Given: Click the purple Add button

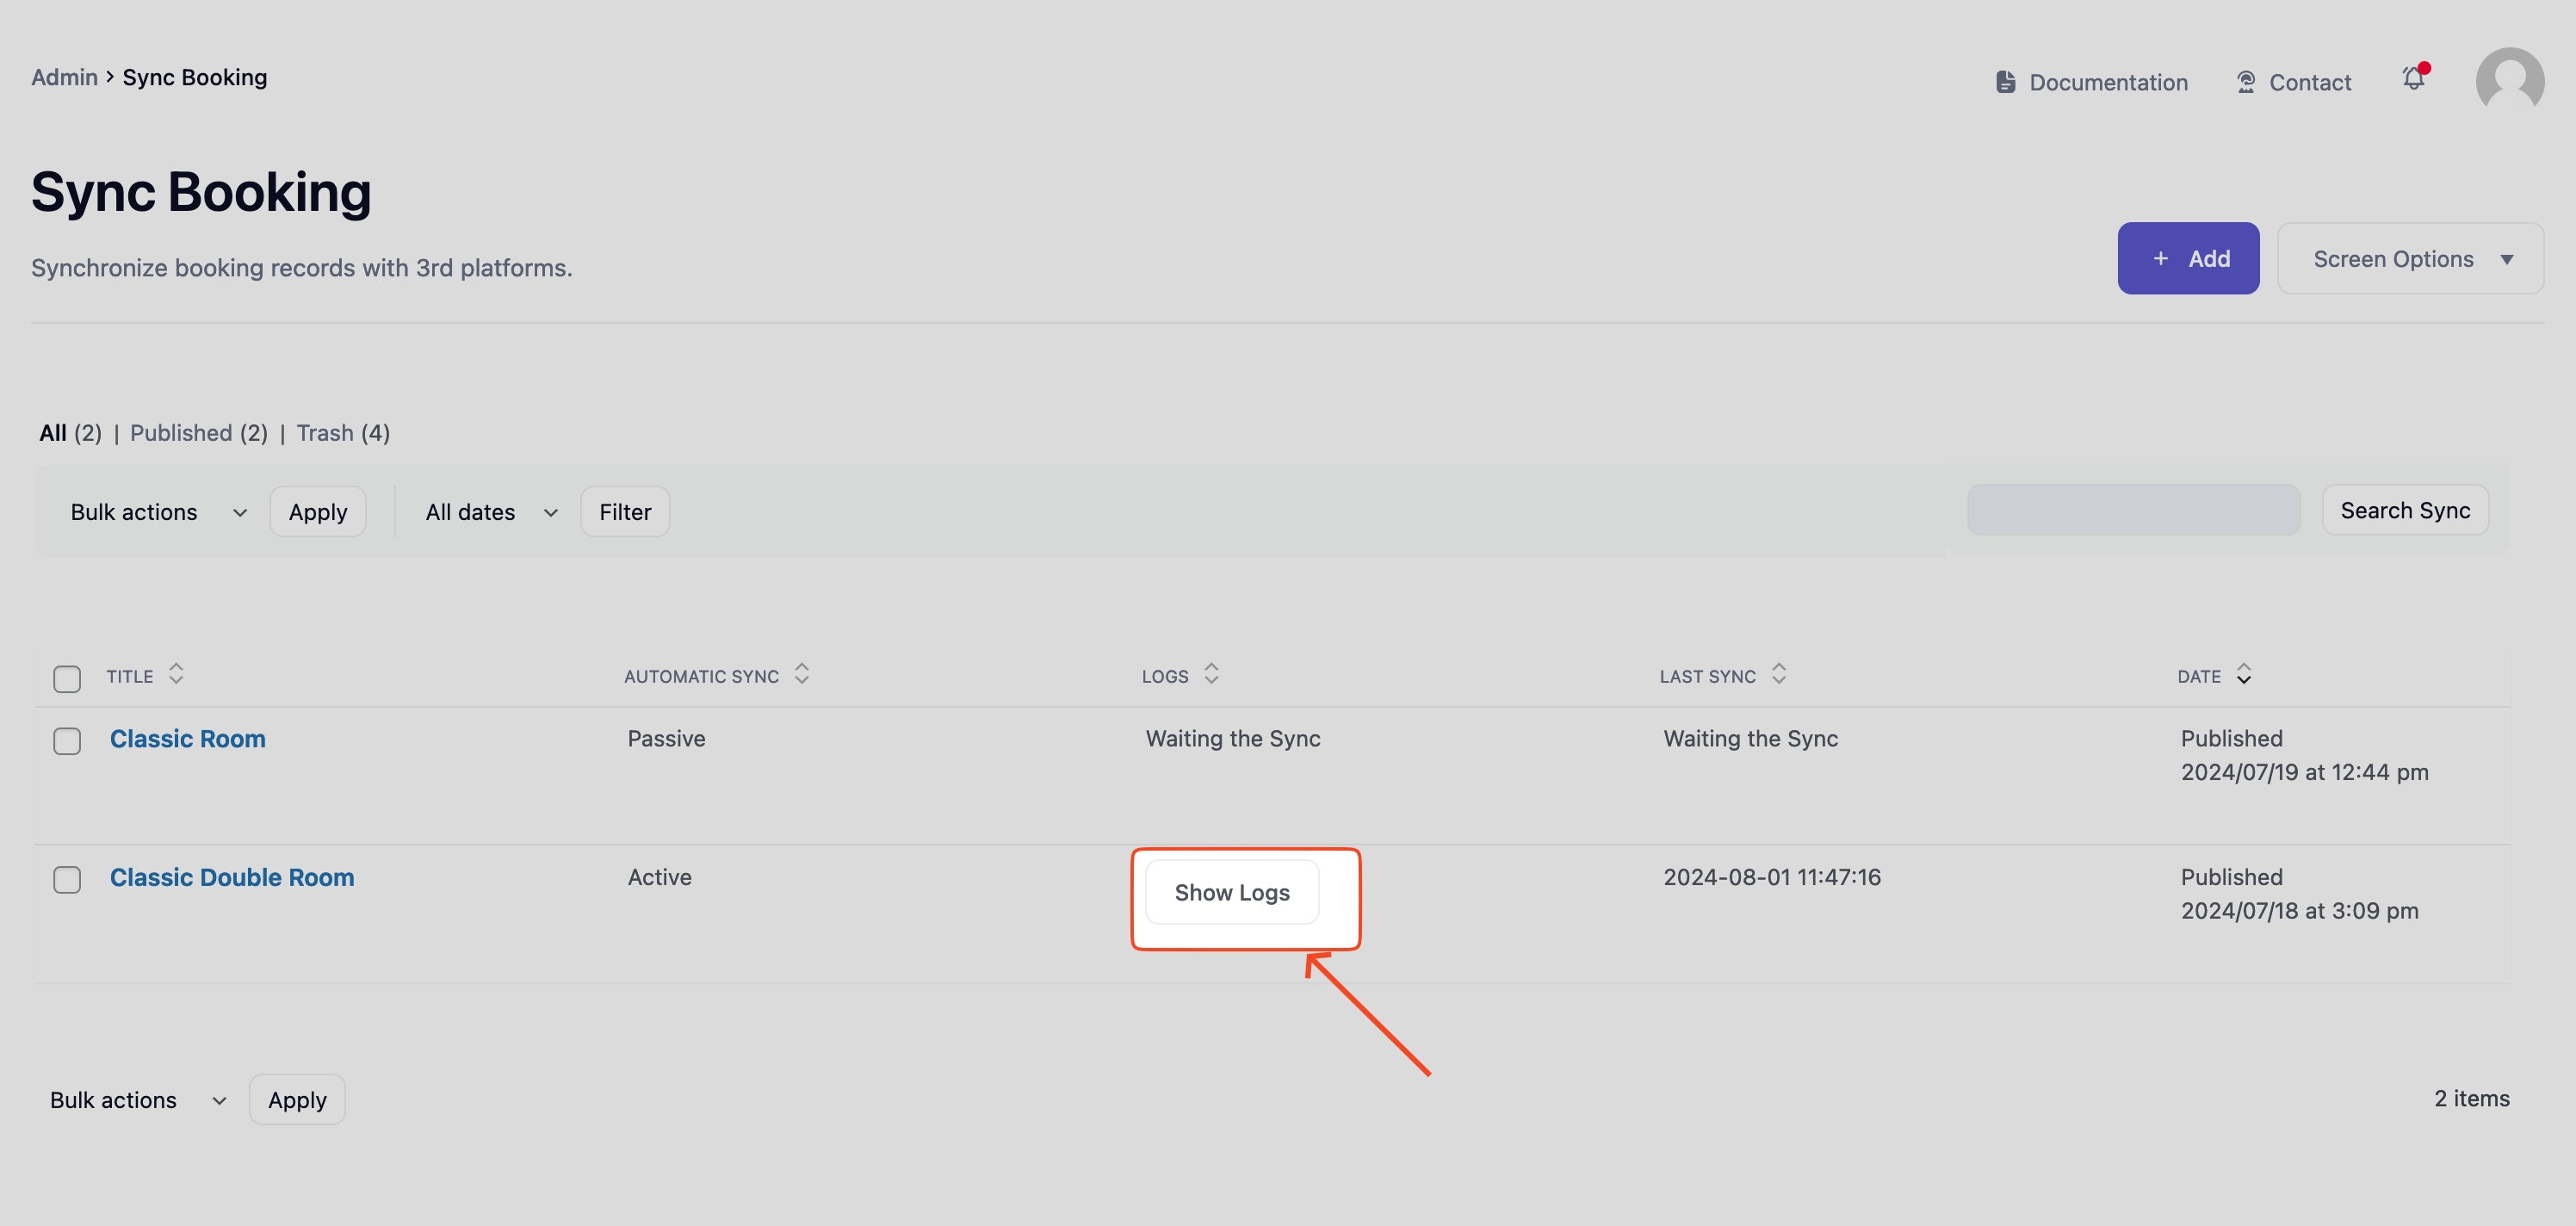Looking at the screenshot, I should click(x=2188, y=259).
